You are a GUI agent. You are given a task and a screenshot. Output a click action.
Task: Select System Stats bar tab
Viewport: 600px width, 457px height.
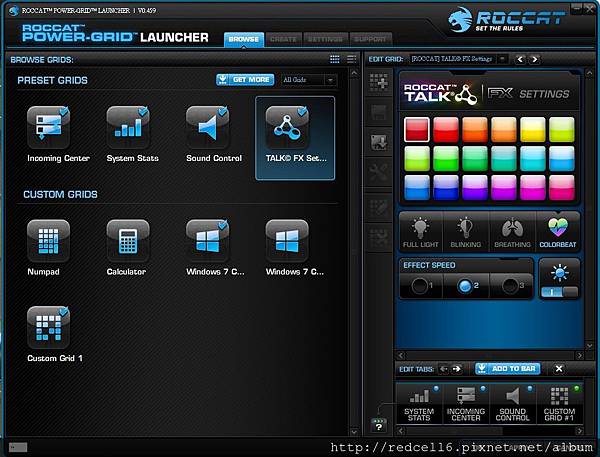419,404
